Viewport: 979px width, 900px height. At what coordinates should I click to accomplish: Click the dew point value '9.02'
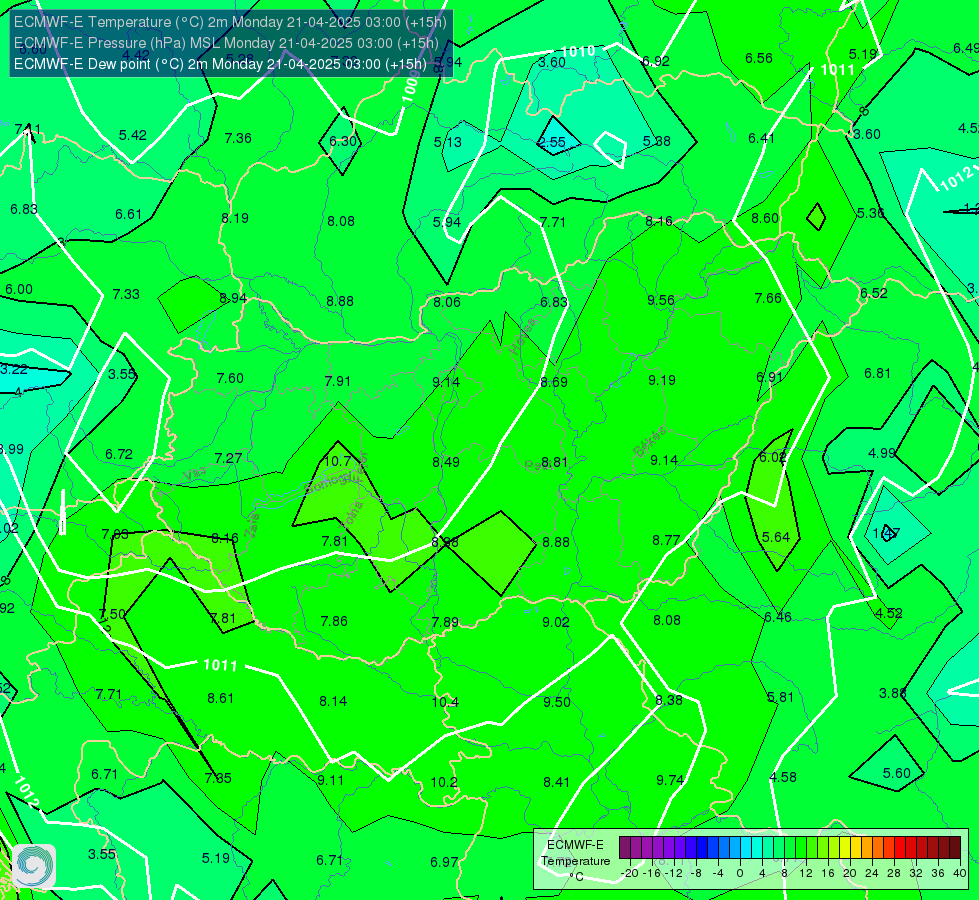(x=556, y=622)
